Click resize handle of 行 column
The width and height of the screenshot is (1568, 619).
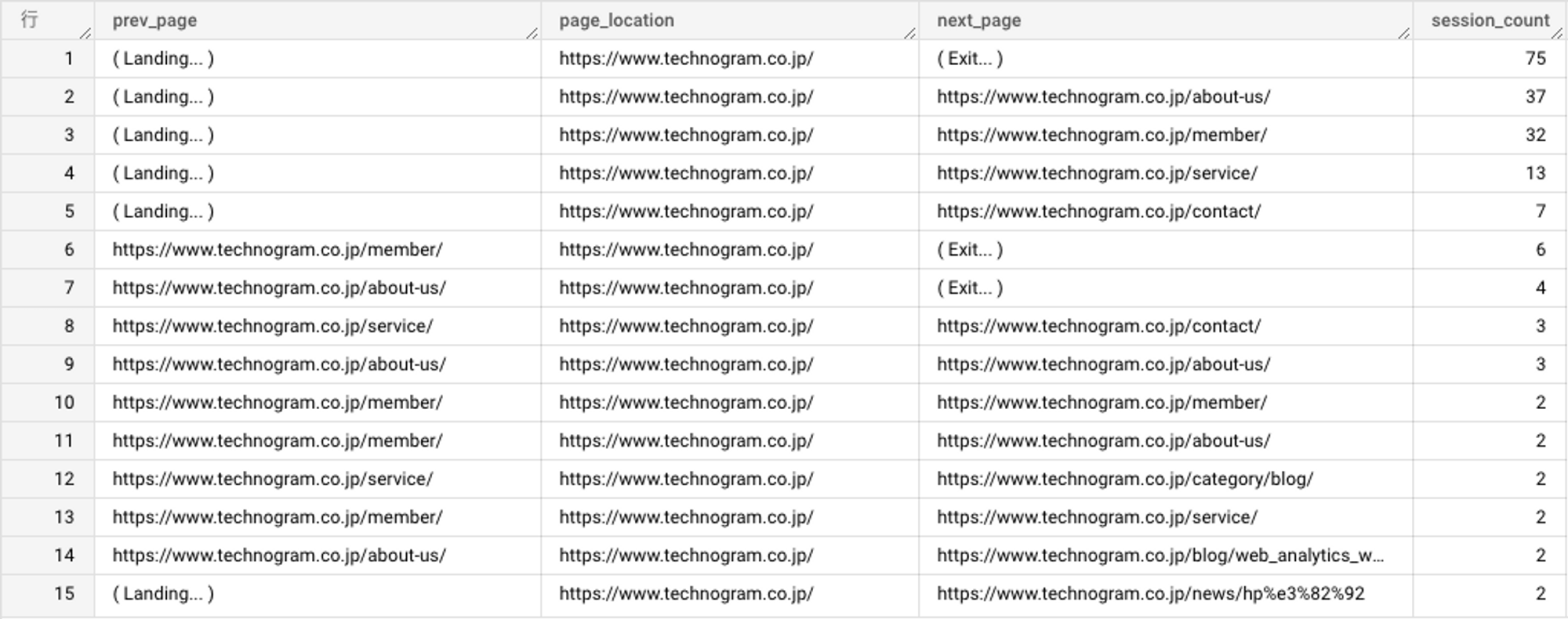coord(85,33)
